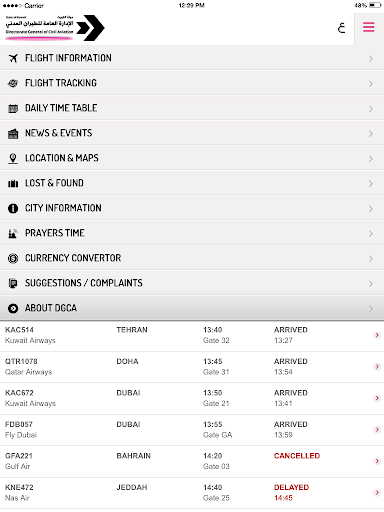This screenshot has width=384, height=512.
Task: Open flight QTR1078 Qatar Airways row
Action: click(x=192, y=367)
